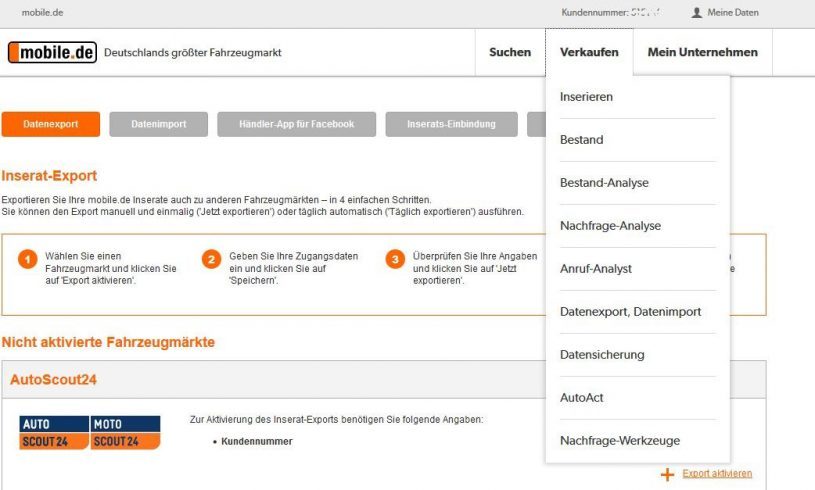Click the AutoScout24 logo image

54,432
